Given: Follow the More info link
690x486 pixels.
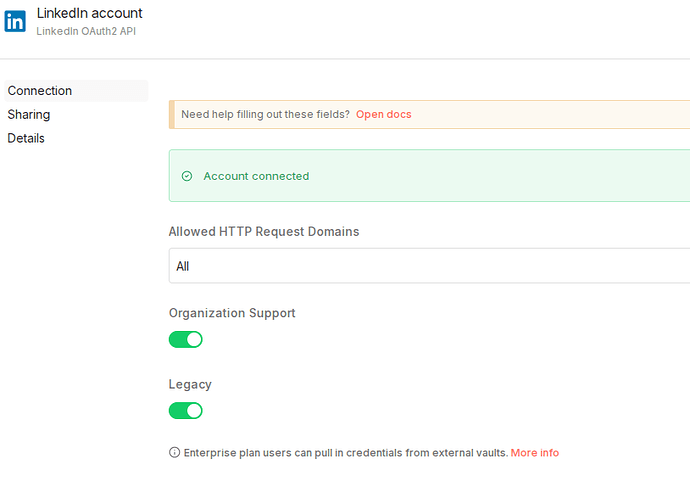Looking at the screenshot, I should tap(535, 453).
